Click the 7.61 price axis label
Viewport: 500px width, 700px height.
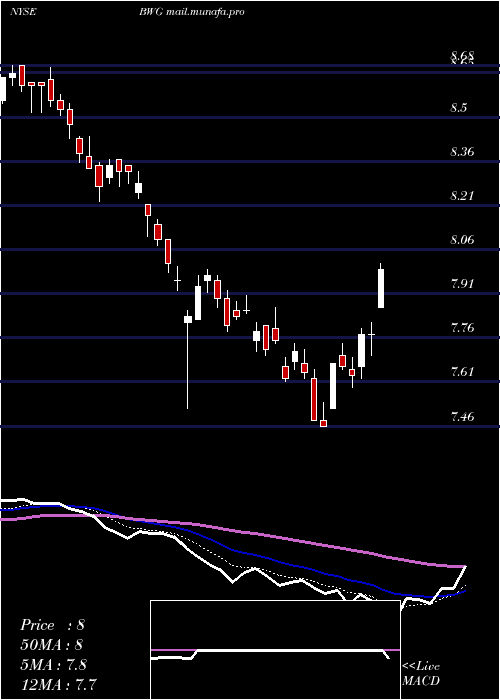(462, 371)
